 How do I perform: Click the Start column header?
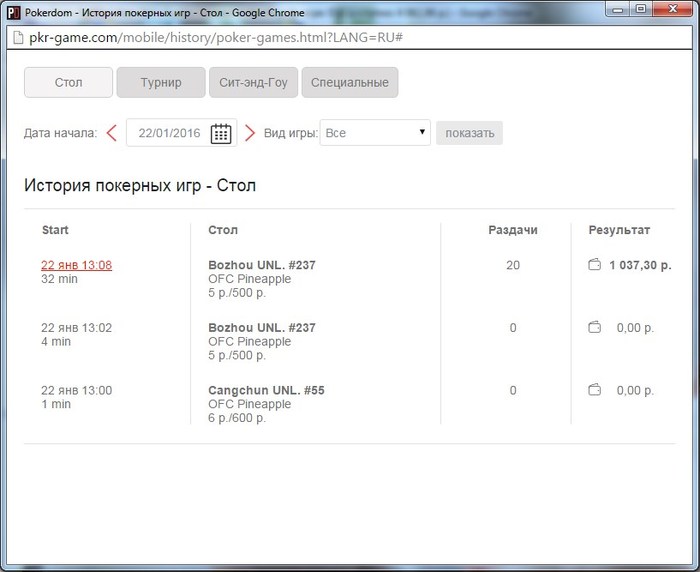pyautogui.click(x=55, y=230)
